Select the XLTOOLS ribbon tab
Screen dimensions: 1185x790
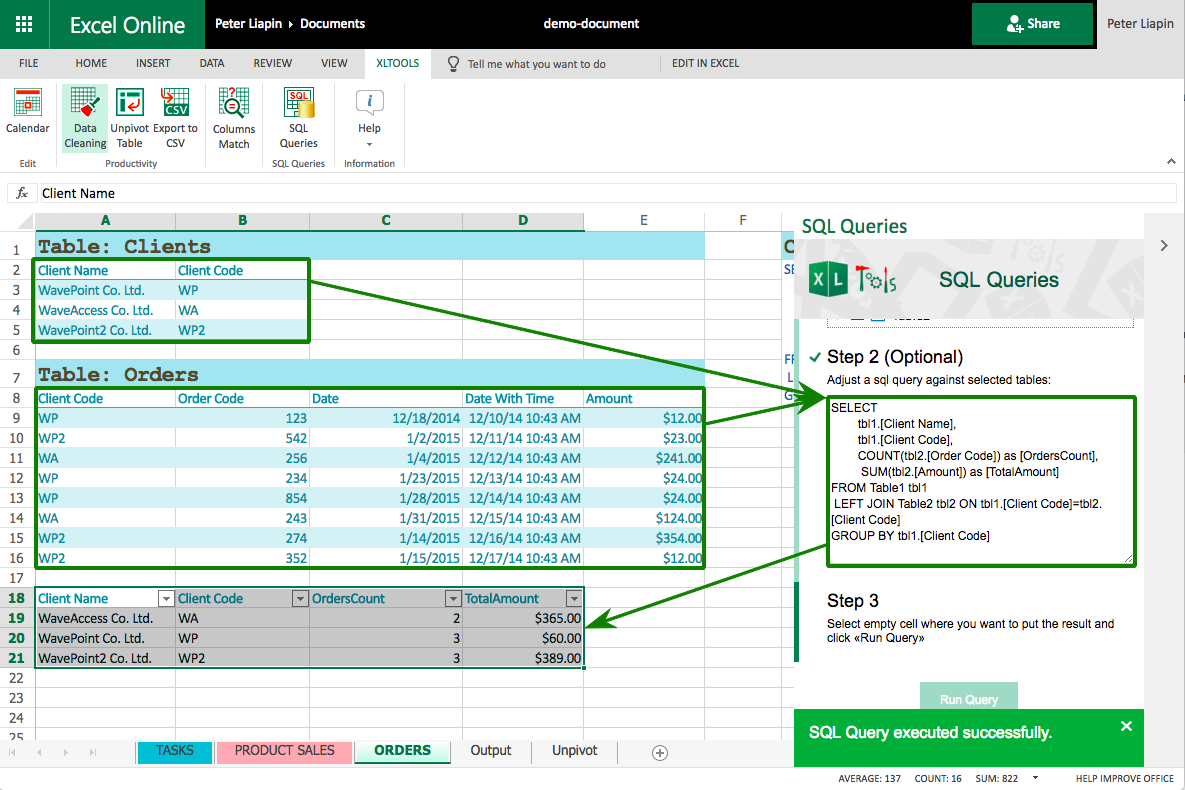[398, 64]
